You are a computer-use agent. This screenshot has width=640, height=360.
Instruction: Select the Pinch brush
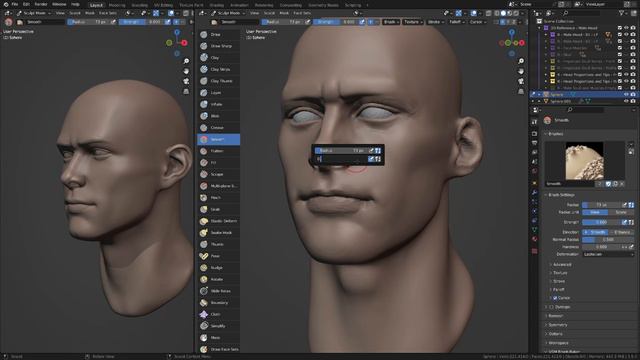[x=218, y=198]
